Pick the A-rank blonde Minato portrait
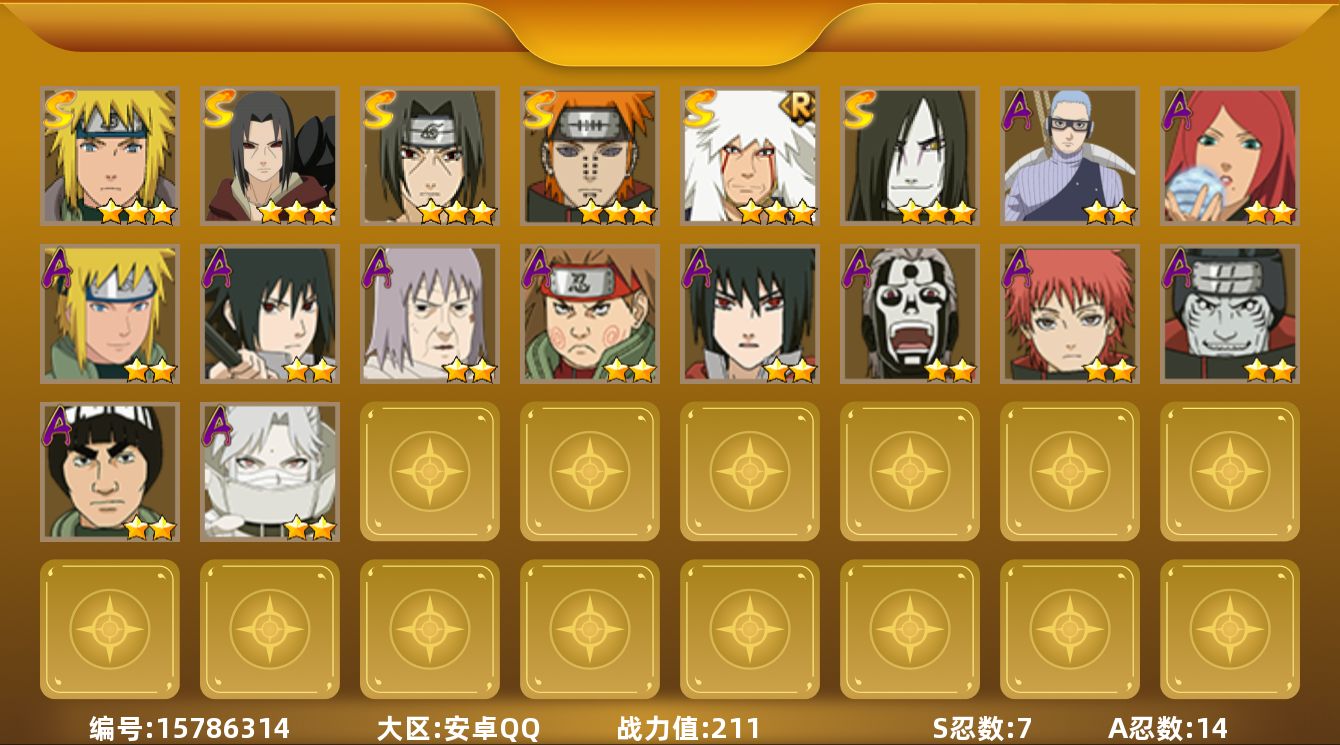 110,314
